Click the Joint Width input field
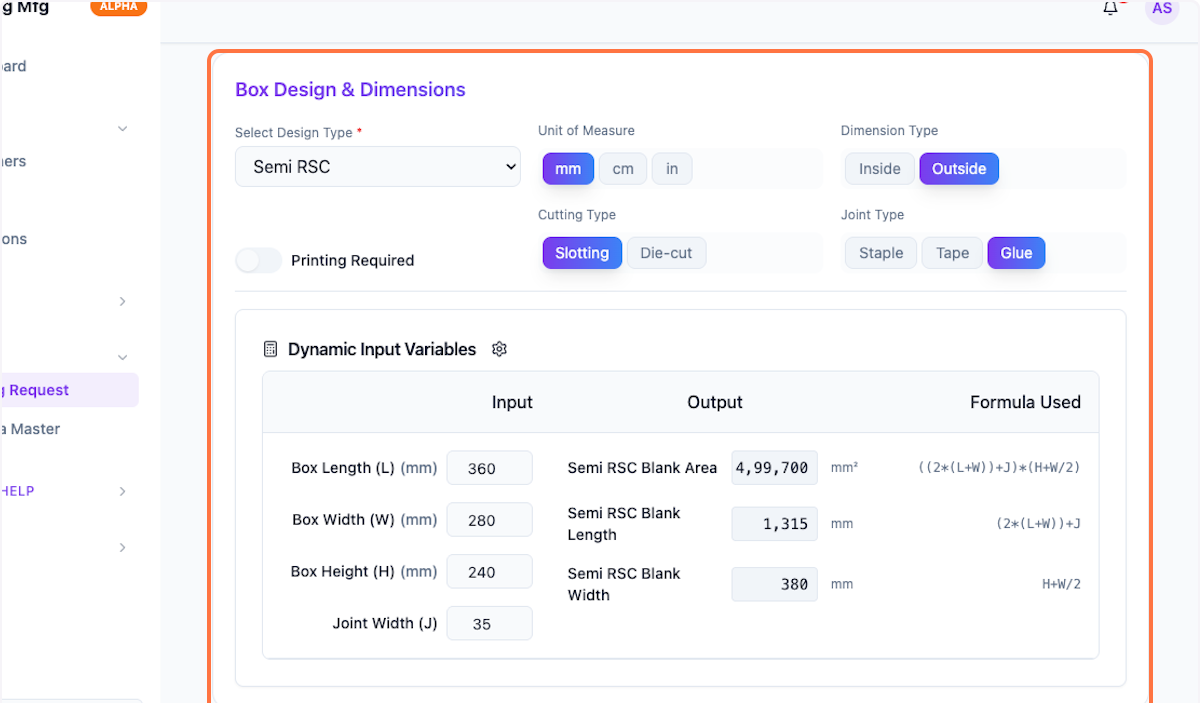This screenshot has height=703, width=1200. (489, 623)
